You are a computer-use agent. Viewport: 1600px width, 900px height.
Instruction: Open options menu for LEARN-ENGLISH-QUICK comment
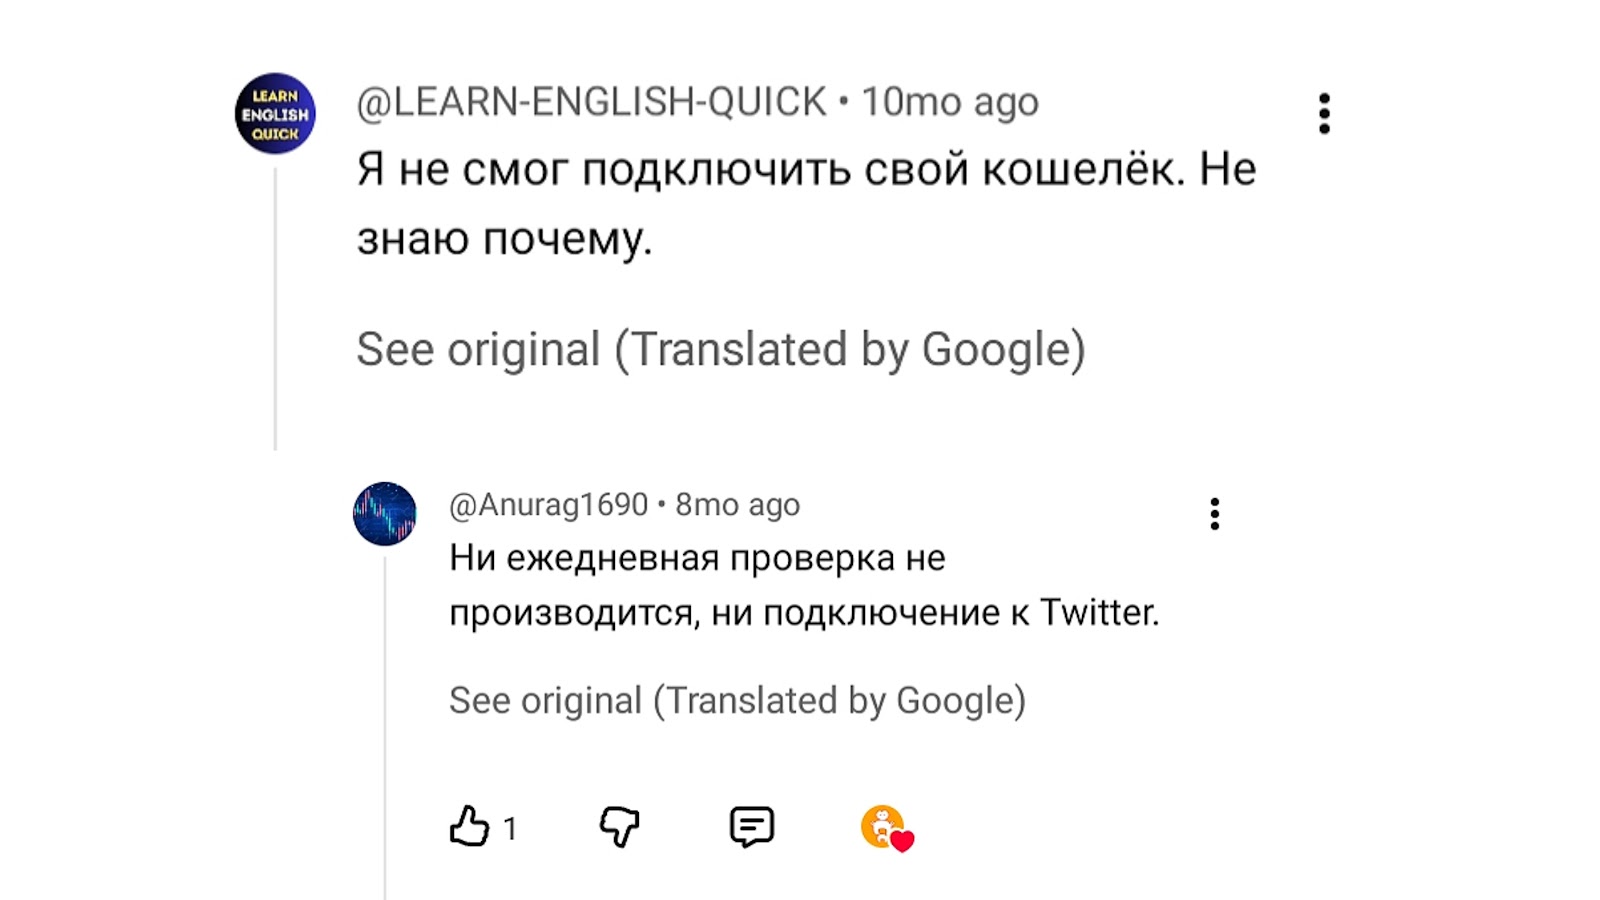[x=1324, y=114]
